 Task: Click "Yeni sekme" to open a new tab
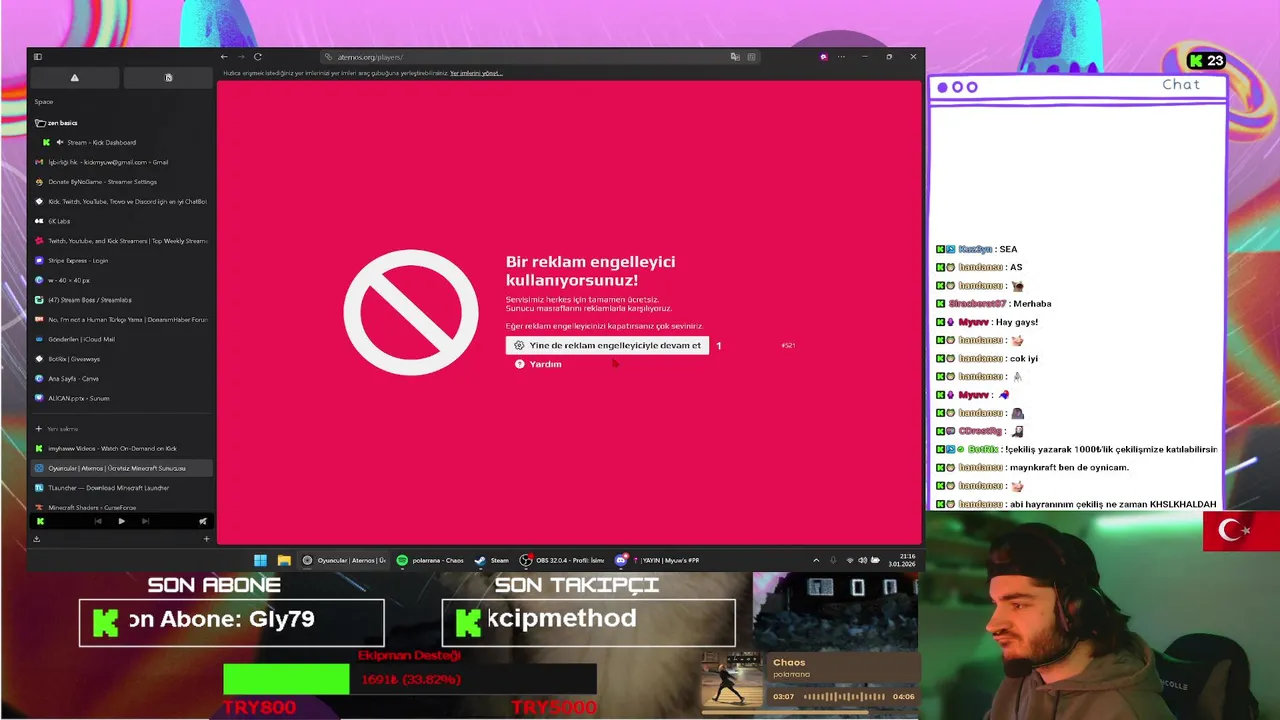[x=122, y=429]
